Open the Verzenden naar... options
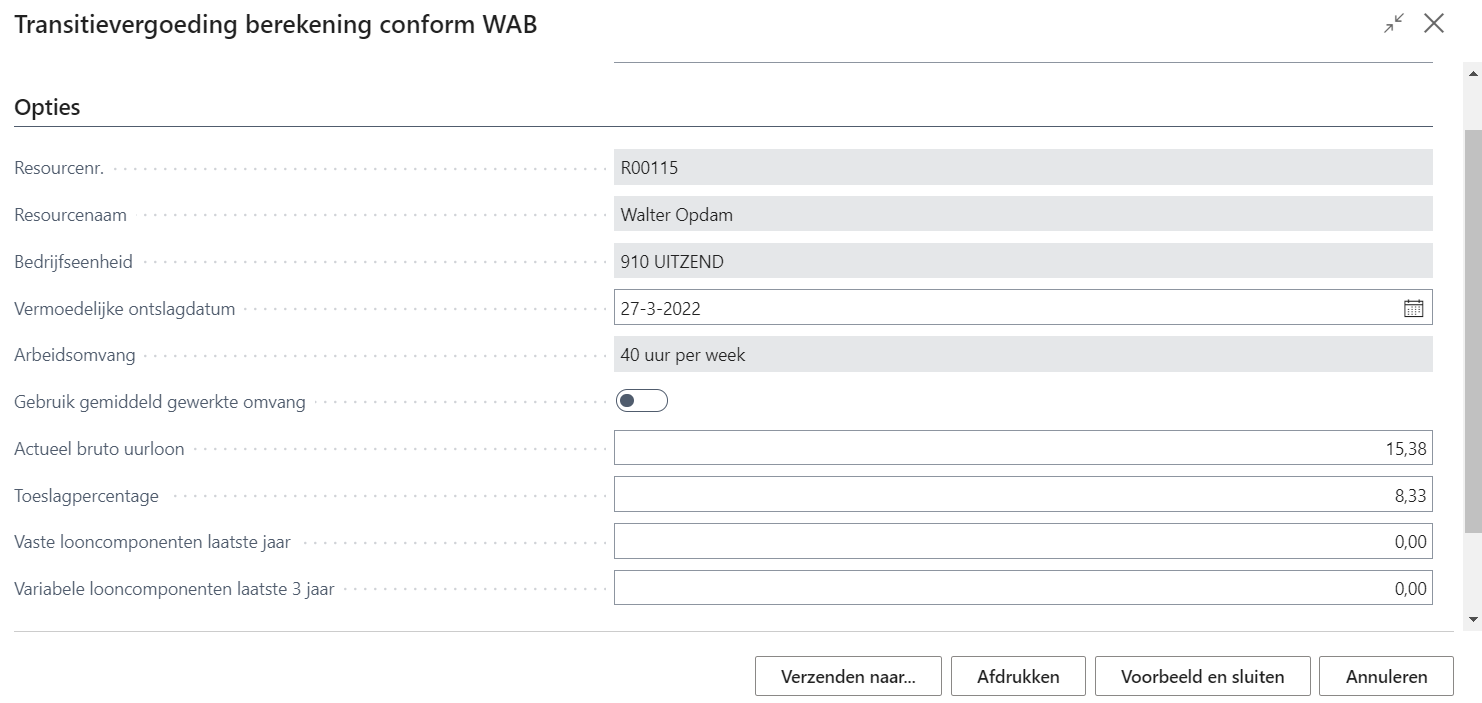 (x=848, y=677)
